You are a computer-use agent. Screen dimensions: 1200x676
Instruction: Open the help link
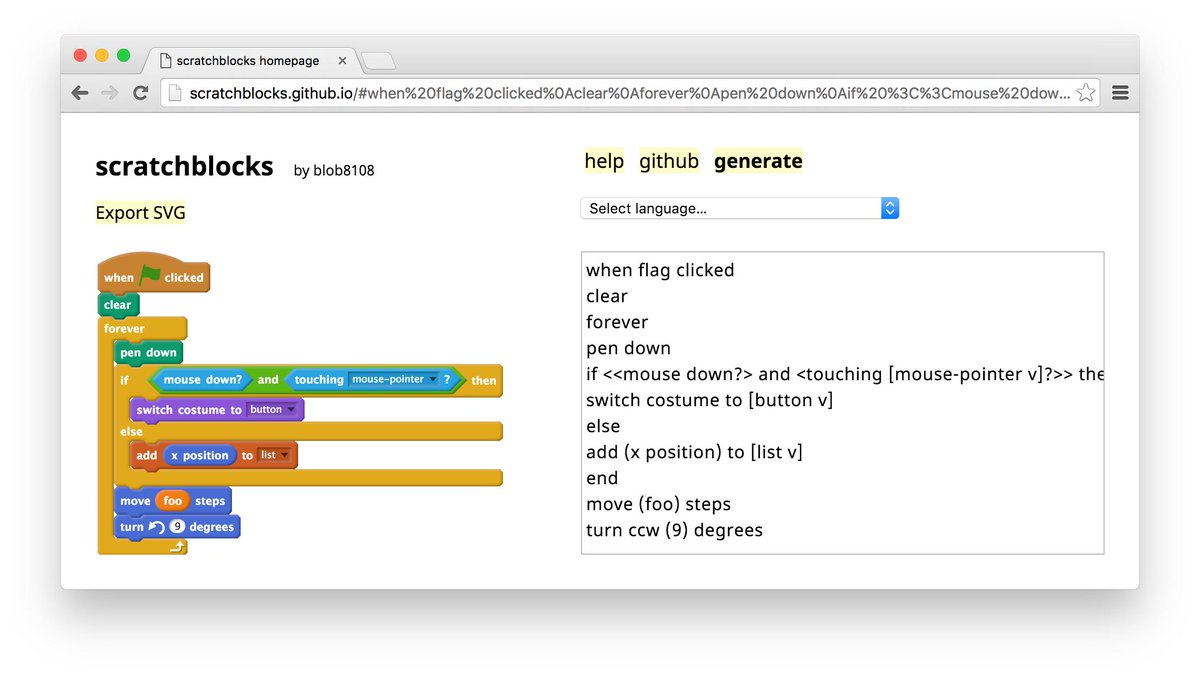[604, 161]
